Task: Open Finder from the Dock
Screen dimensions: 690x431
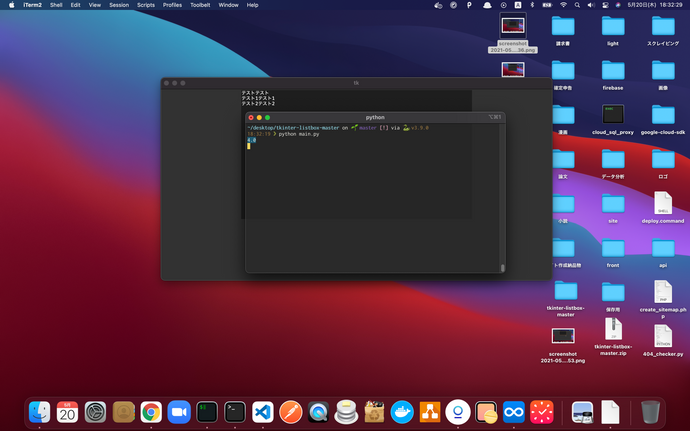Action: pyautogui.click(x=40, y=413)
